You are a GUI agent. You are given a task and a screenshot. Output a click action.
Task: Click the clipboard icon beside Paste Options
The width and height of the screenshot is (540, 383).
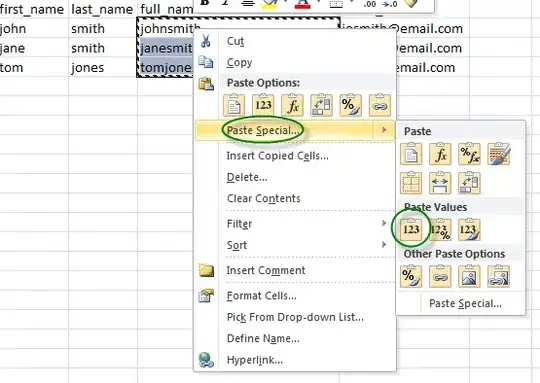click(206, 84)
